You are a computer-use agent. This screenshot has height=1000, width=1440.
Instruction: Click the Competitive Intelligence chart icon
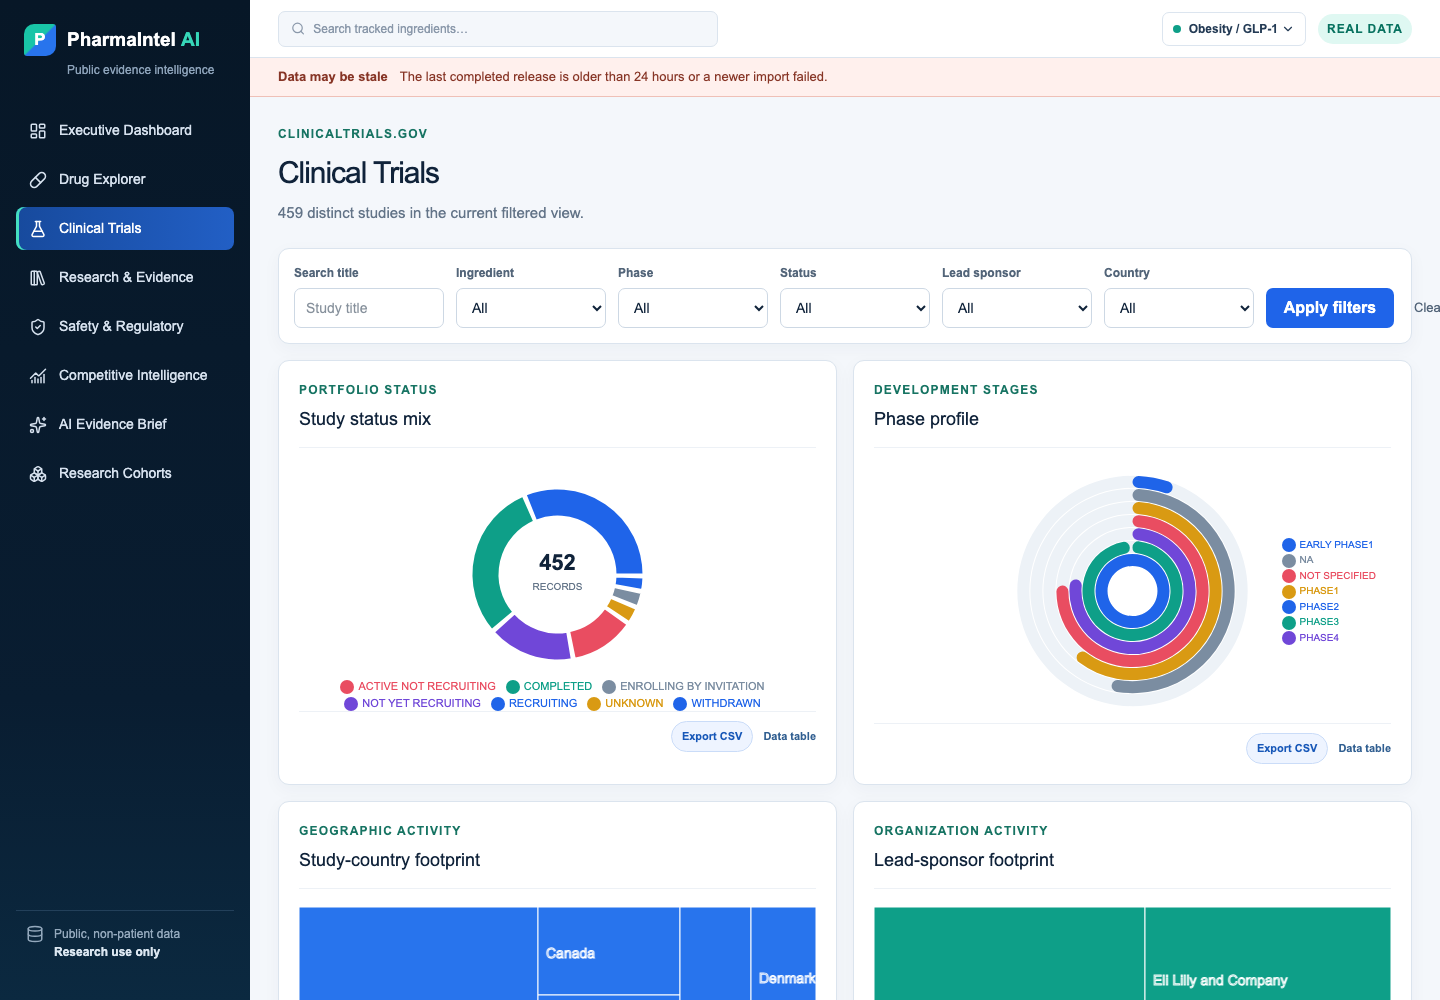(x=38, y=376)
